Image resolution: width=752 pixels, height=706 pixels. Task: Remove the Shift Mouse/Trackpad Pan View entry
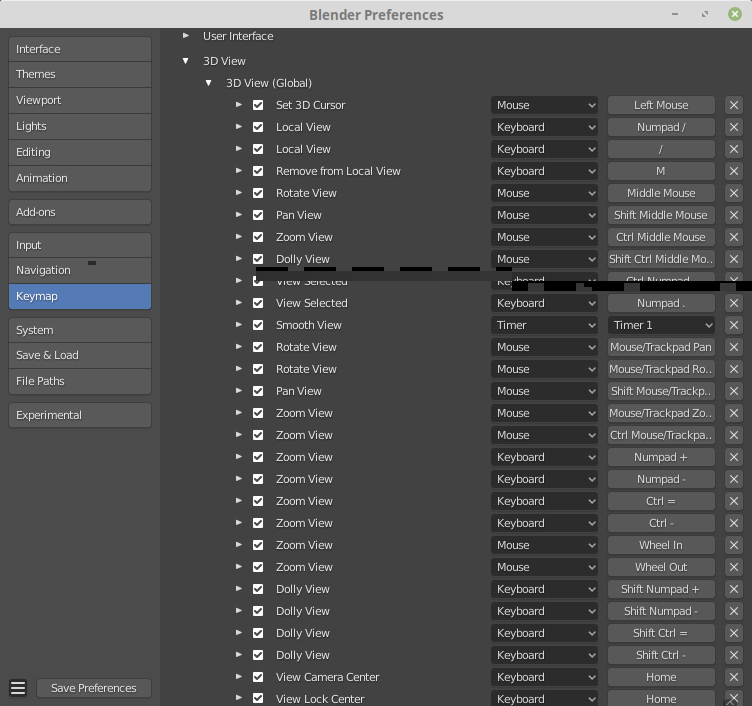coord(734,391)
